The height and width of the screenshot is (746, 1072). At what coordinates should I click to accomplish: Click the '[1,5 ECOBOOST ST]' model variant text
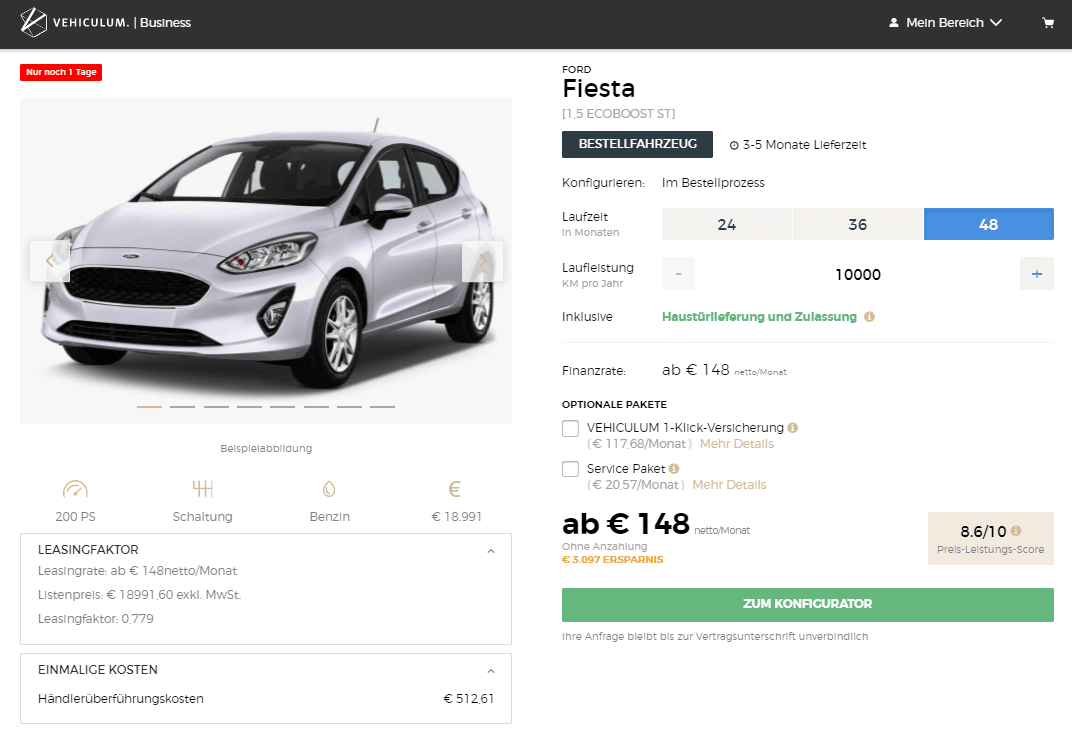click(619, 114)
